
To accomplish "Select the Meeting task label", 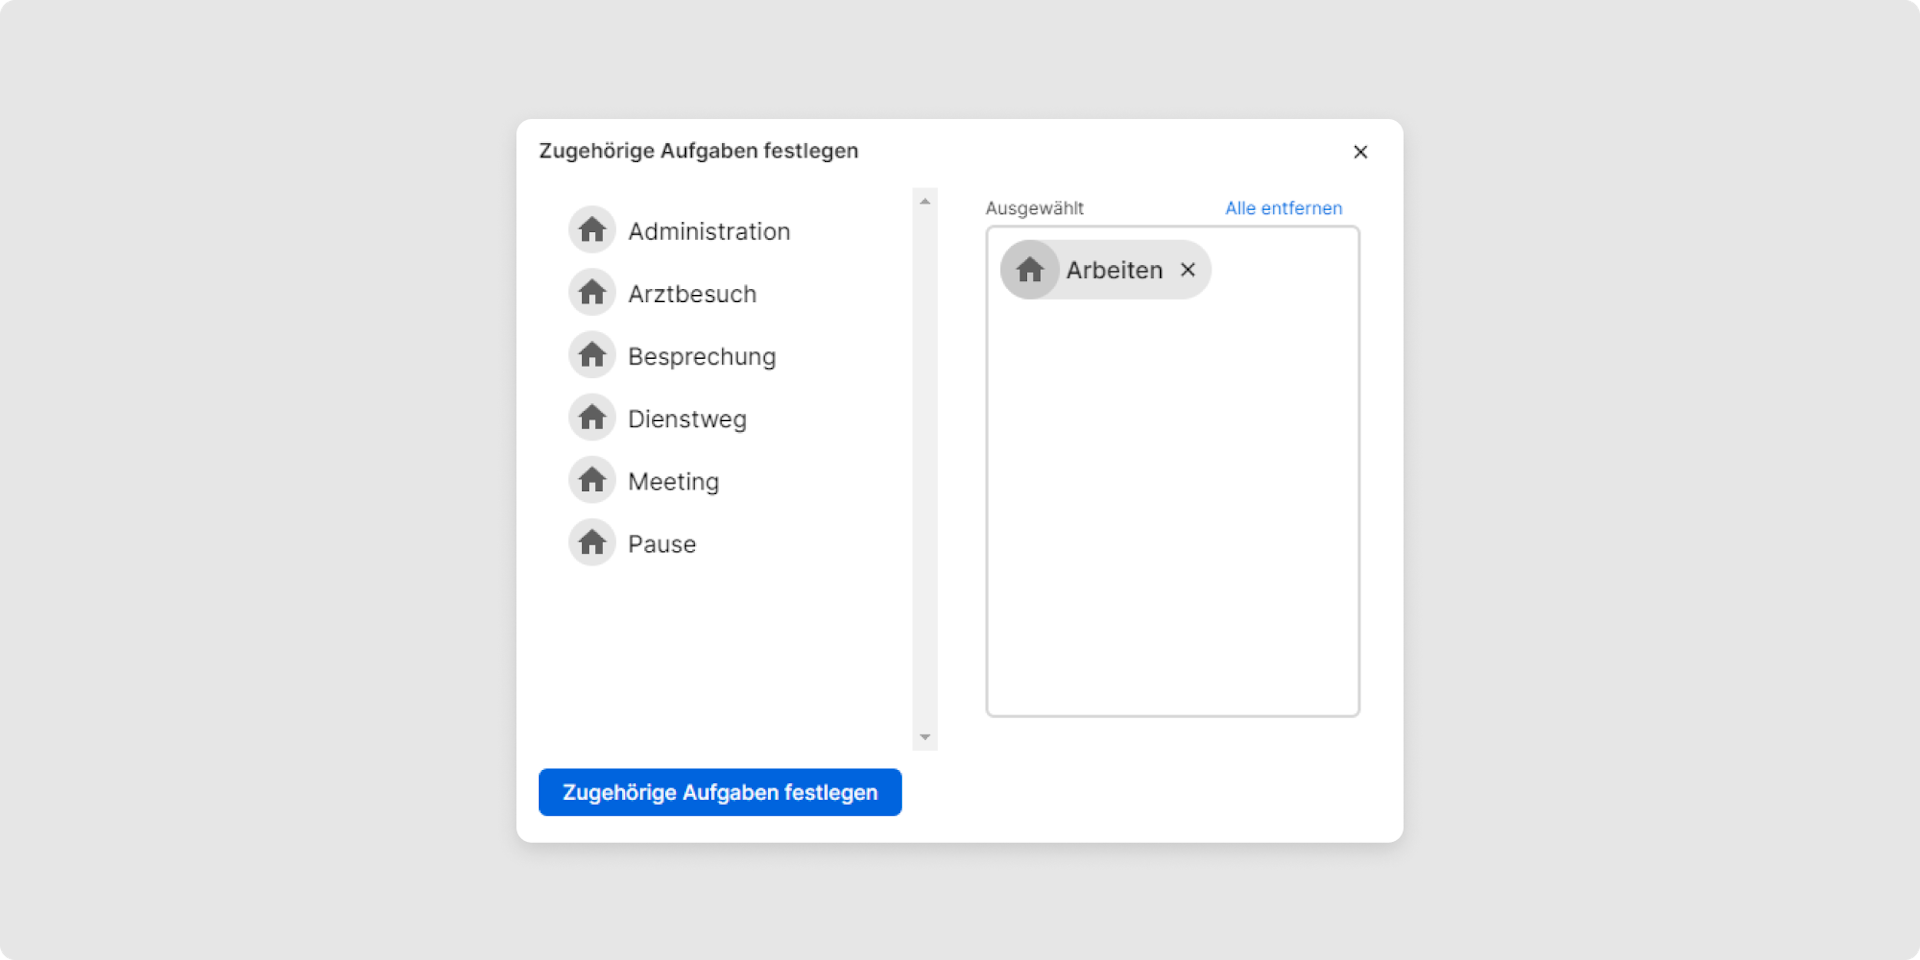I will pyautogui.click(x=673, y=482).
